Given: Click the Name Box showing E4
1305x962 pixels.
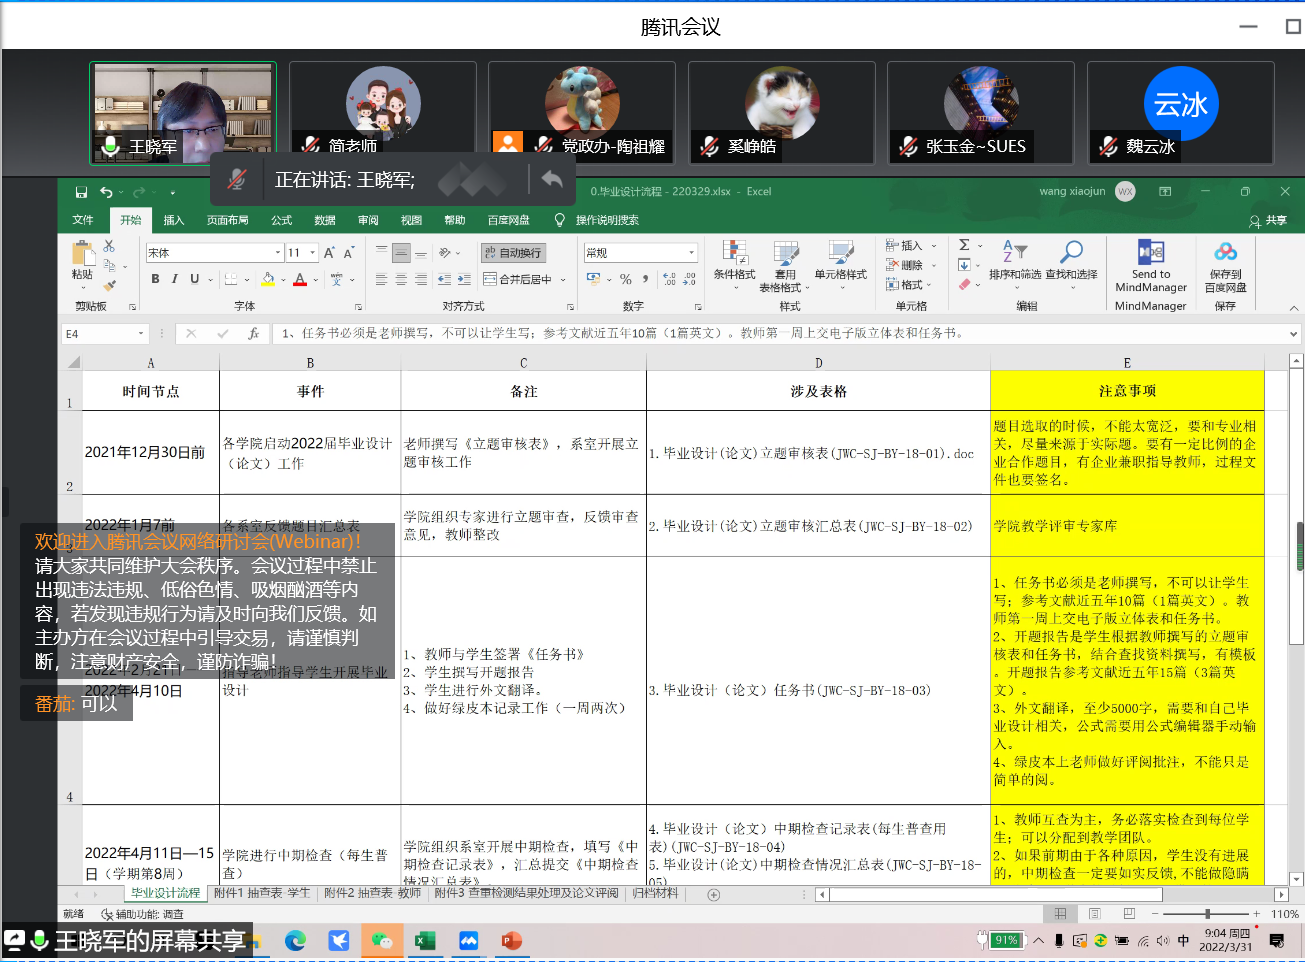Looking at the screenshot, I should tap(100, 334).
